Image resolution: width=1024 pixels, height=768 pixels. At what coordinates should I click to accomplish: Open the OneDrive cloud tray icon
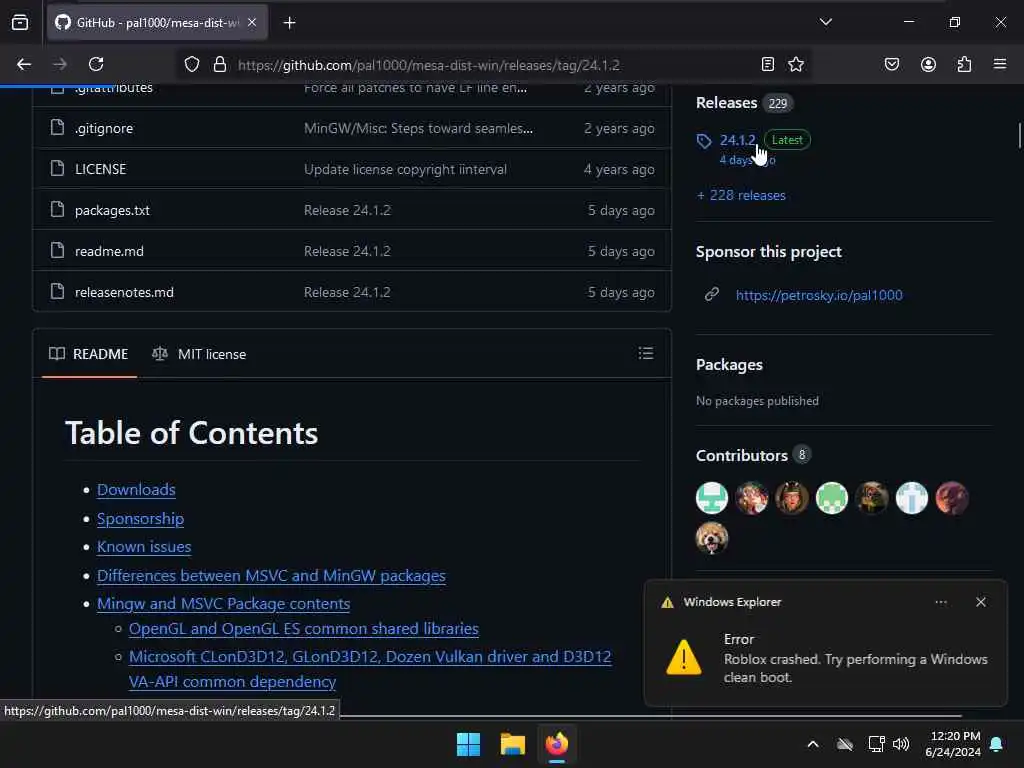845,744
